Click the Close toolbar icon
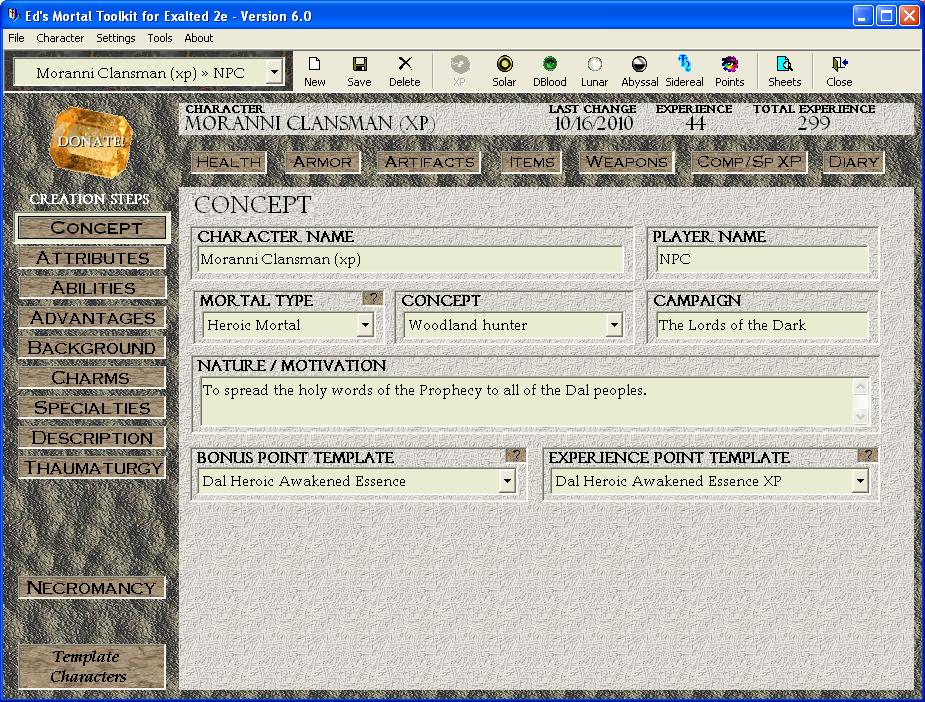 pyautogui.click(x=839, y=71)
